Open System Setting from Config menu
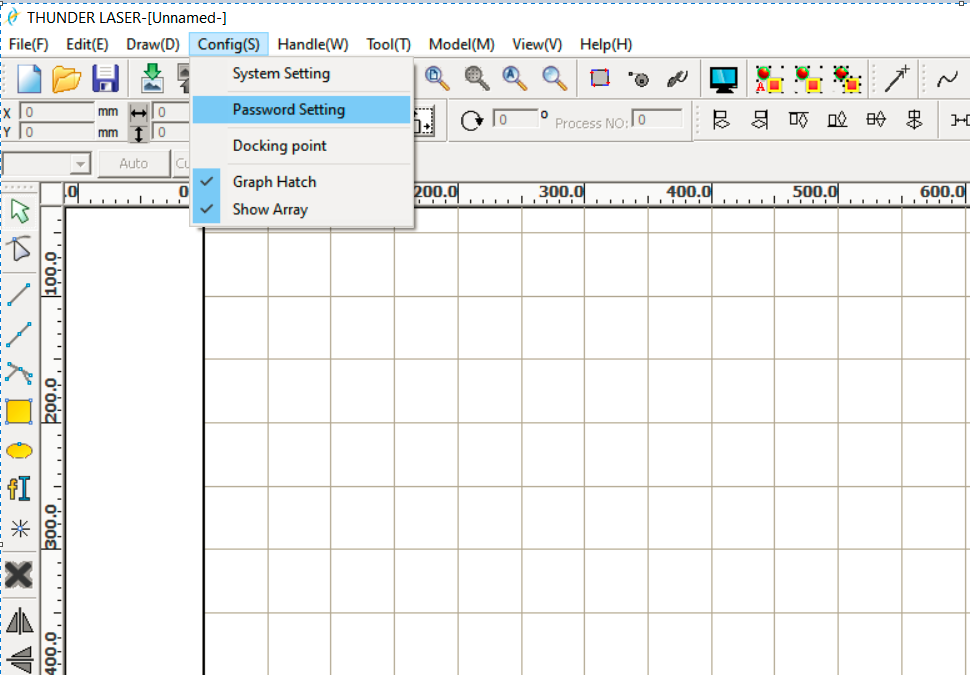Image resolution: width=970 pixels, height=675 pixels. (x=302, y=73)
